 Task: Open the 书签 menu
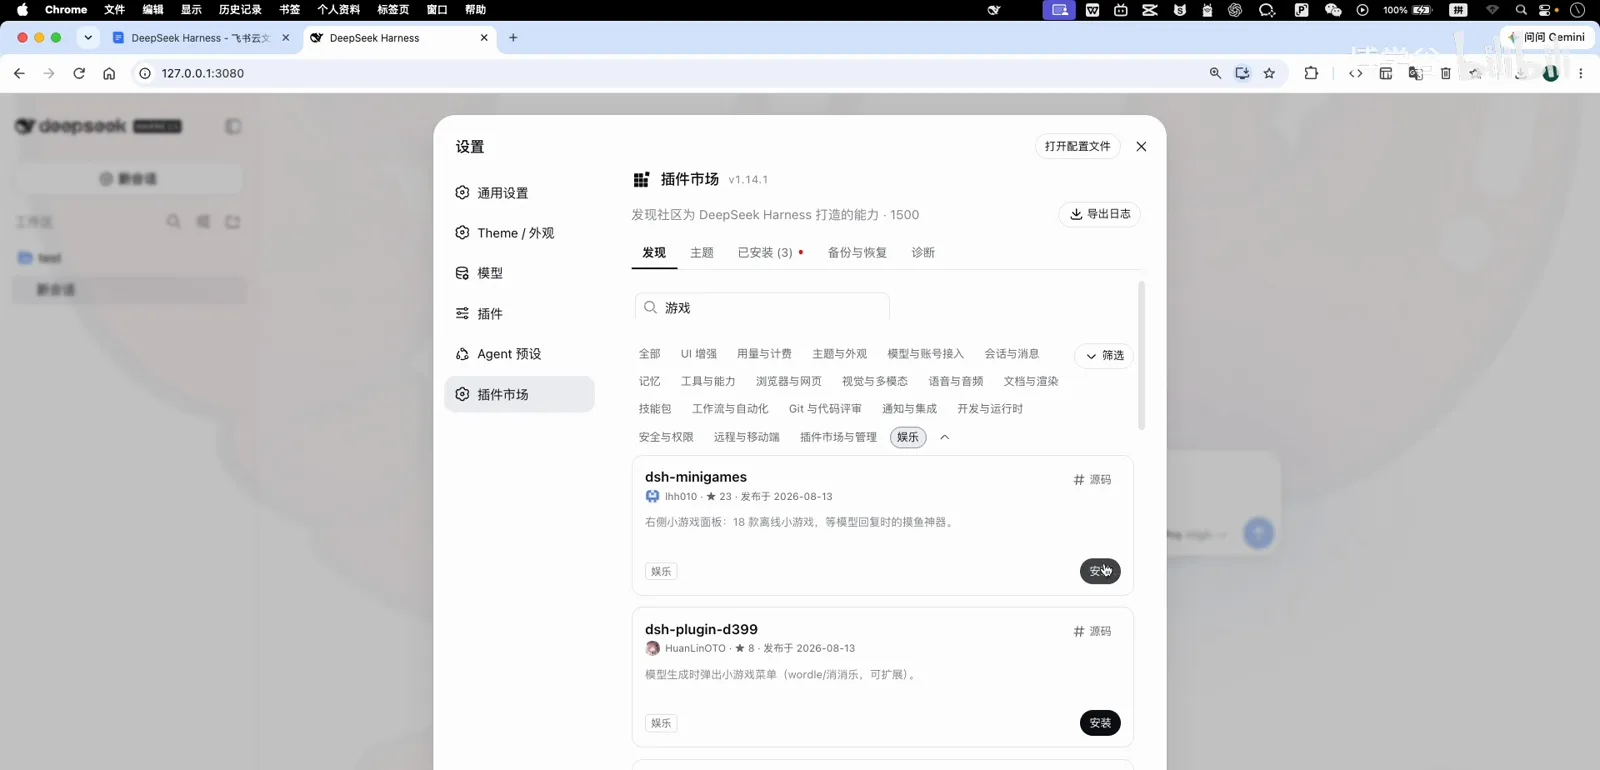289,10
